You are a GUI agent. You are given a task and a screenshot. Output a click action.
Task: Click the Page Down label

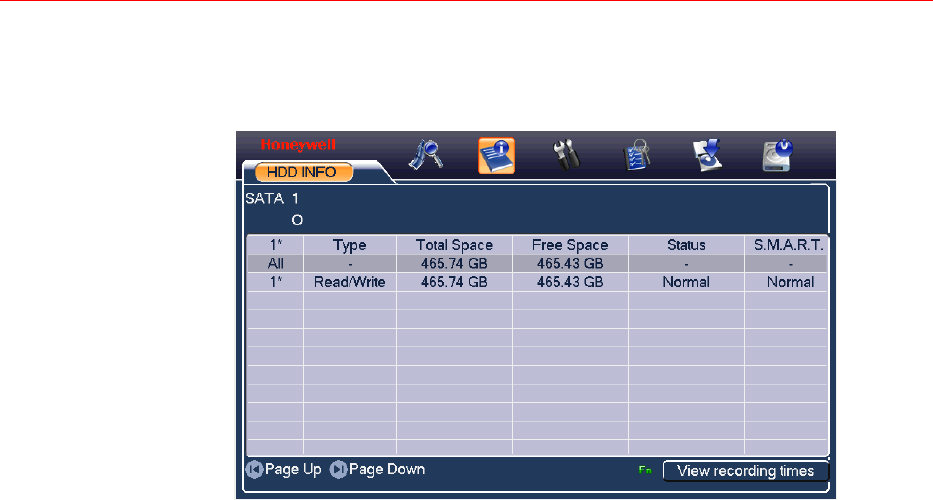pyautogui.click(x=387, y=470)
